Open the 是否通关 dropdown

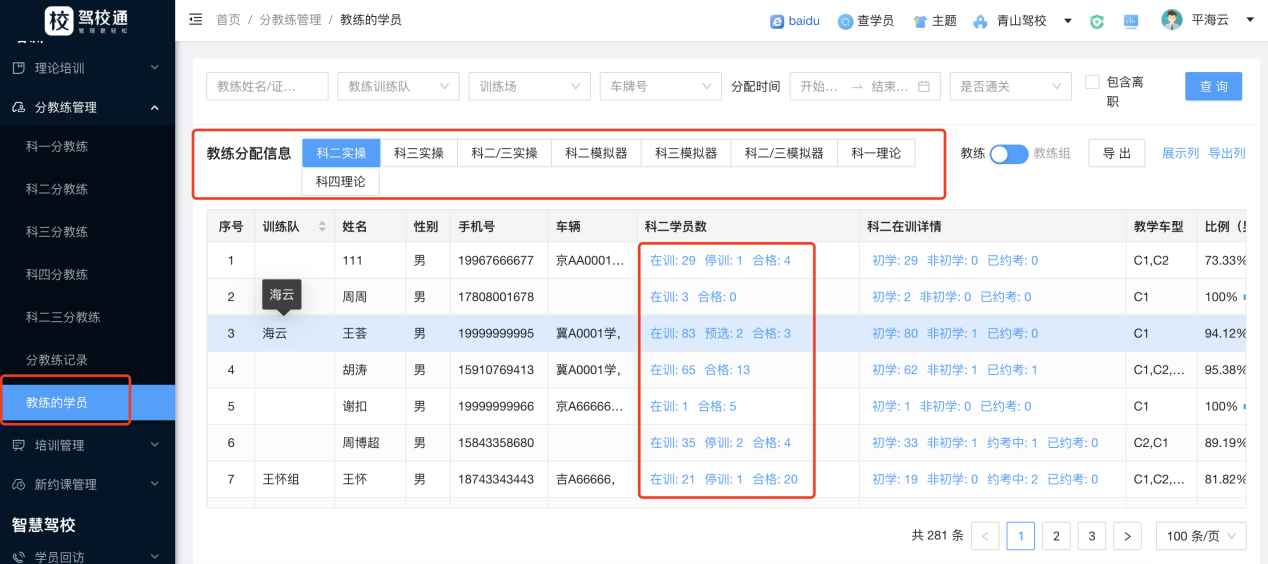click(x=1010, y=87)
